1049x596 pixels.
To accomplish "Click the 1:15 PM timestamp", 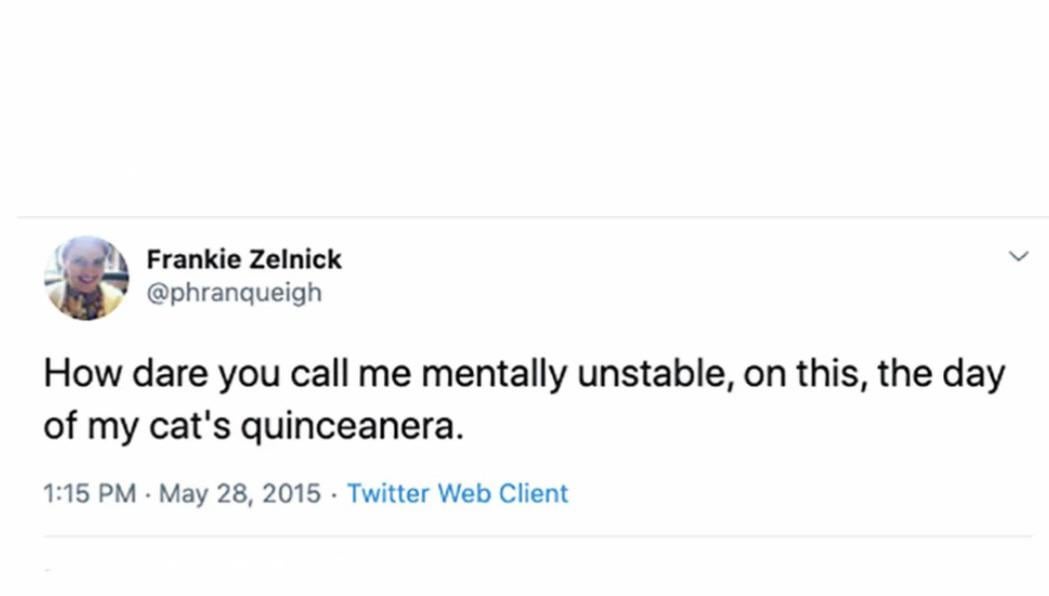I will coord(90,493).
